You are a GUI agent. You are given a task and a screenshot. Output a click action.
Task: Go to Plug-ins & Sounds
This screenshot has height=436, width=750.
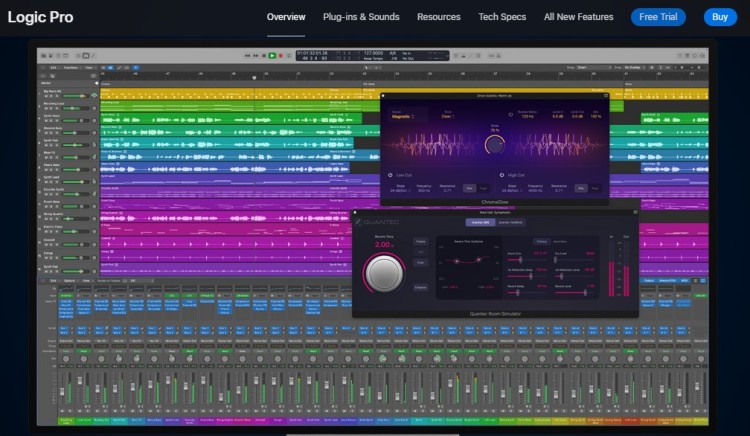(361, 17)
